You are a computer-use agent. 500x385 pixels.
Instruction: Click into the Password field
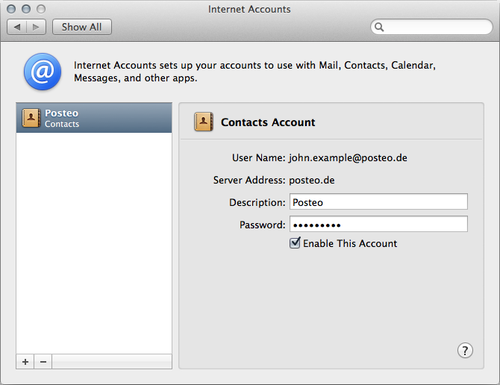[378, 224]
